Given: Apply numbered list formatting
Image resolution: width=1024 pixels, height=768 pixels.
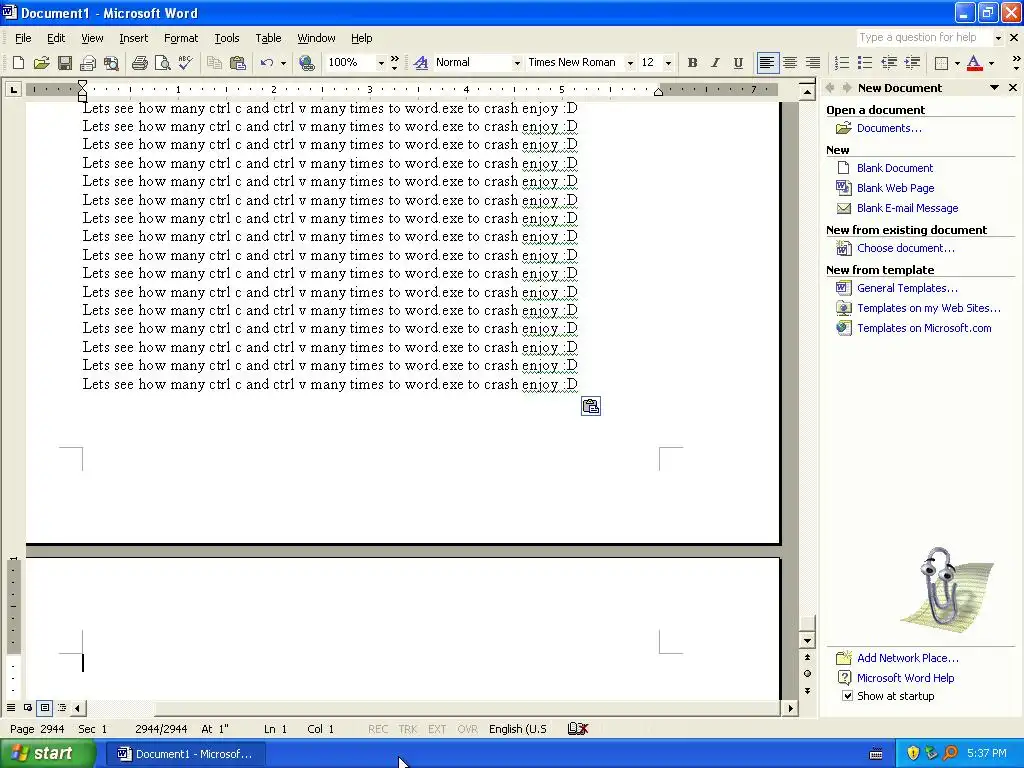Looking at the screenshot, I should coord(842,63).
